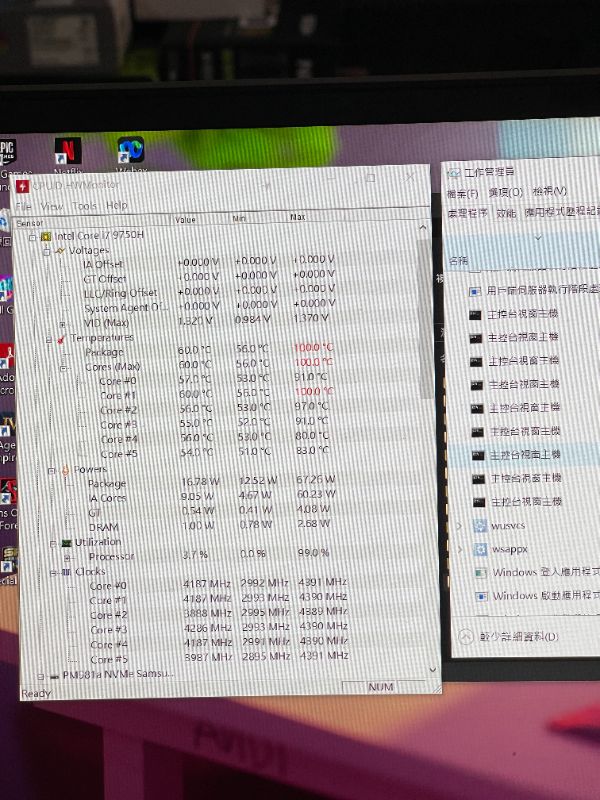Click HWMonitor scrollbar up arrow
600x800 pixels.
coord(423,228)
